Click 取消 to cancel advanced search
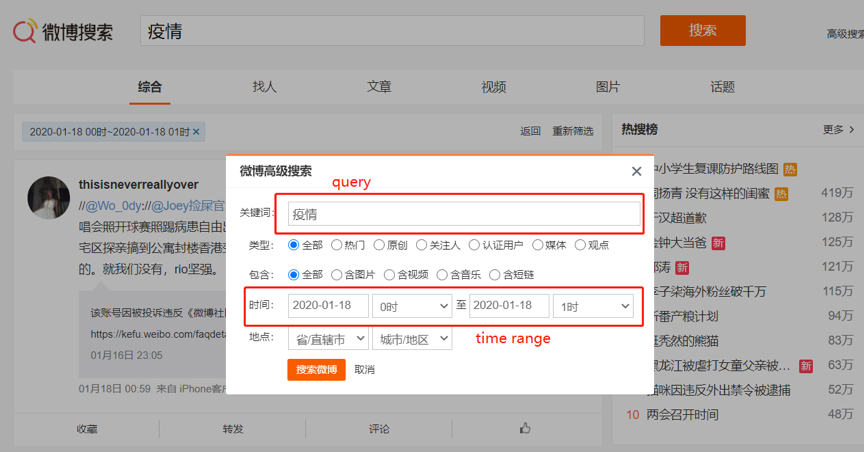 (x=364, y=369)
